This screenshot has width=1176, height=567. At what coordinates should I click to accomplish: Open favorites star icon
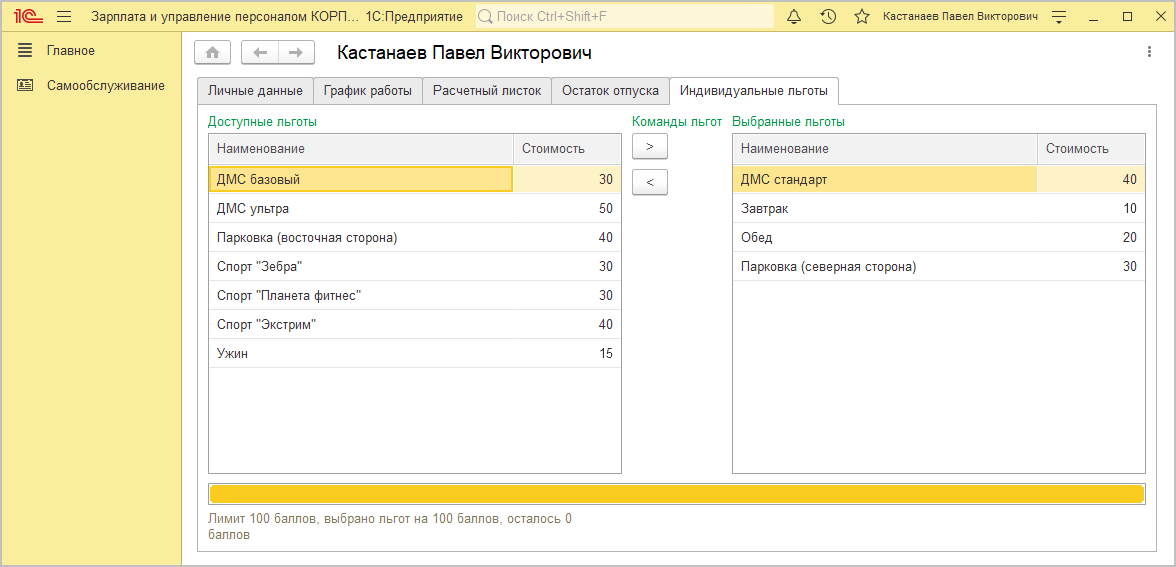click(x=861, y=17)
